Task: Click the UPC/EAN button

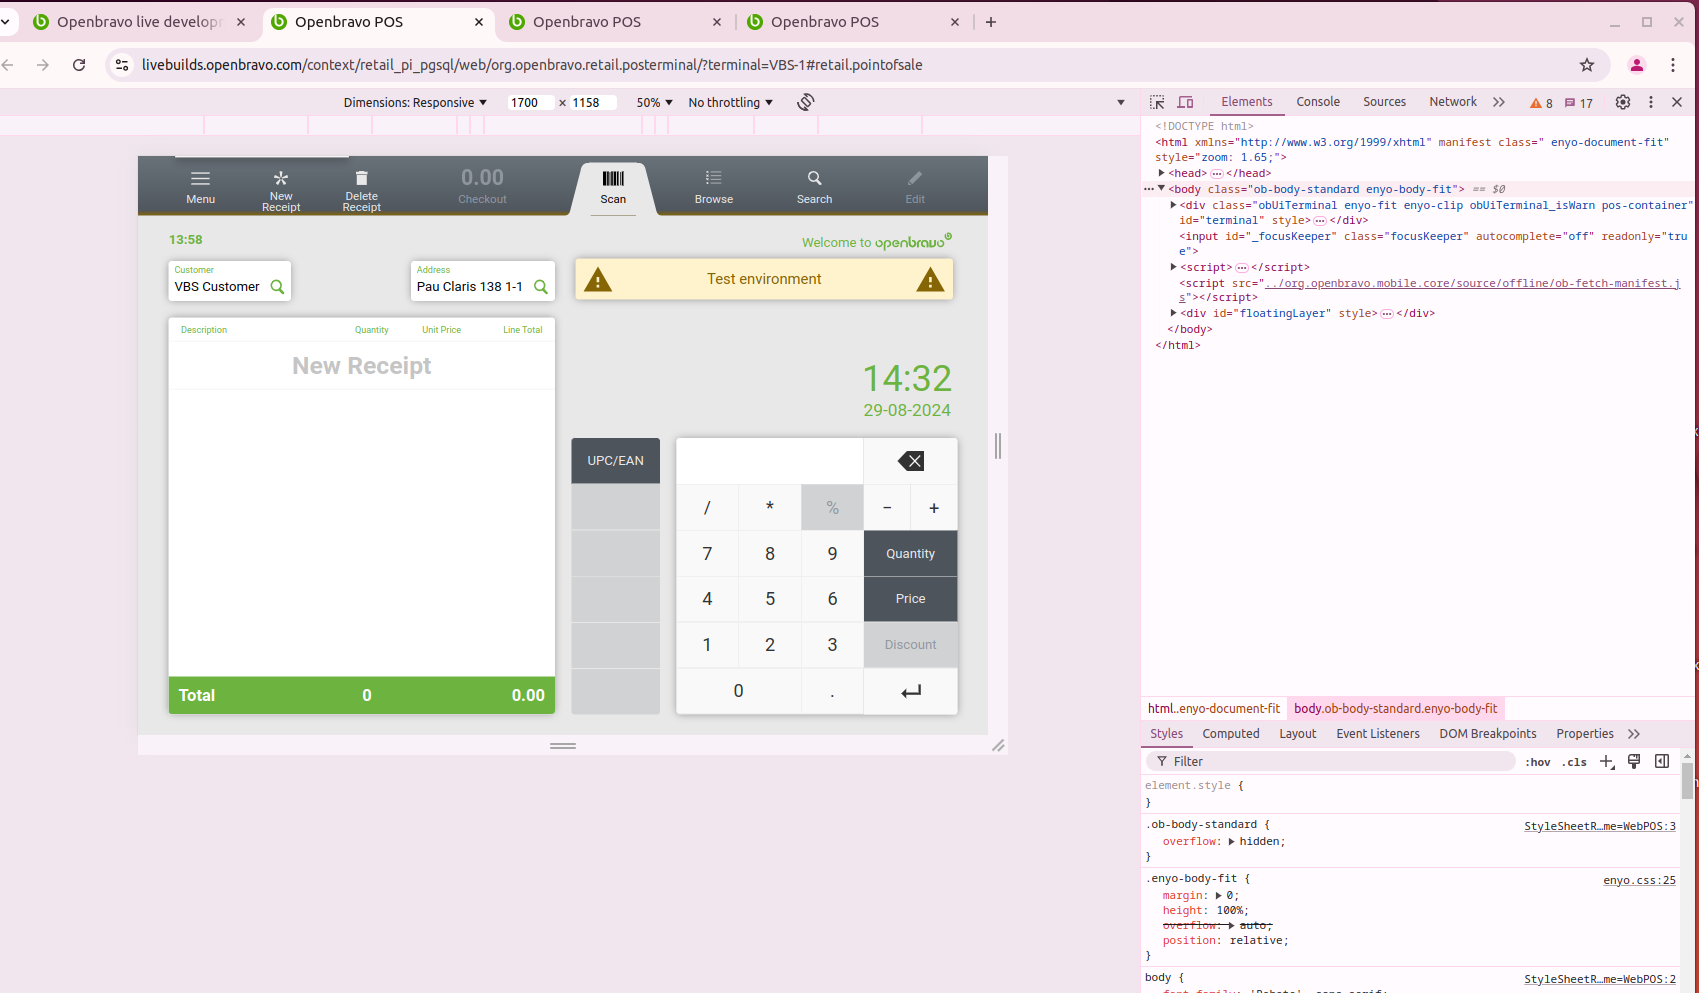Action: tap(615, 461)
